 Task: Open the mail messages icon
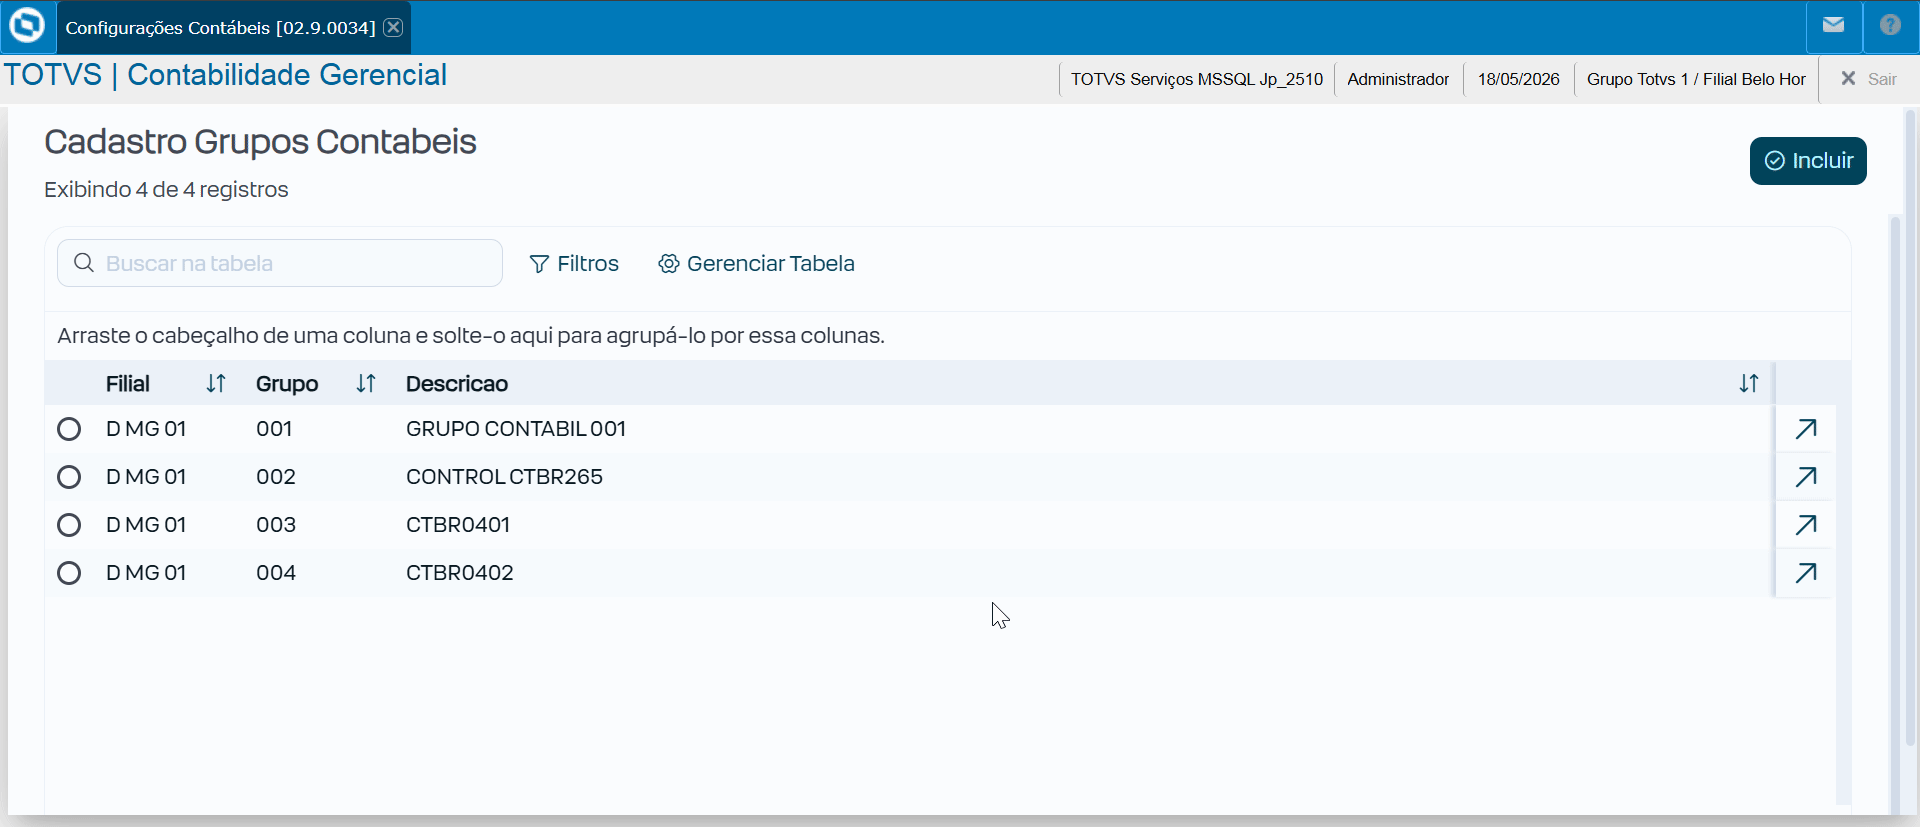[x=1833, y=26]
